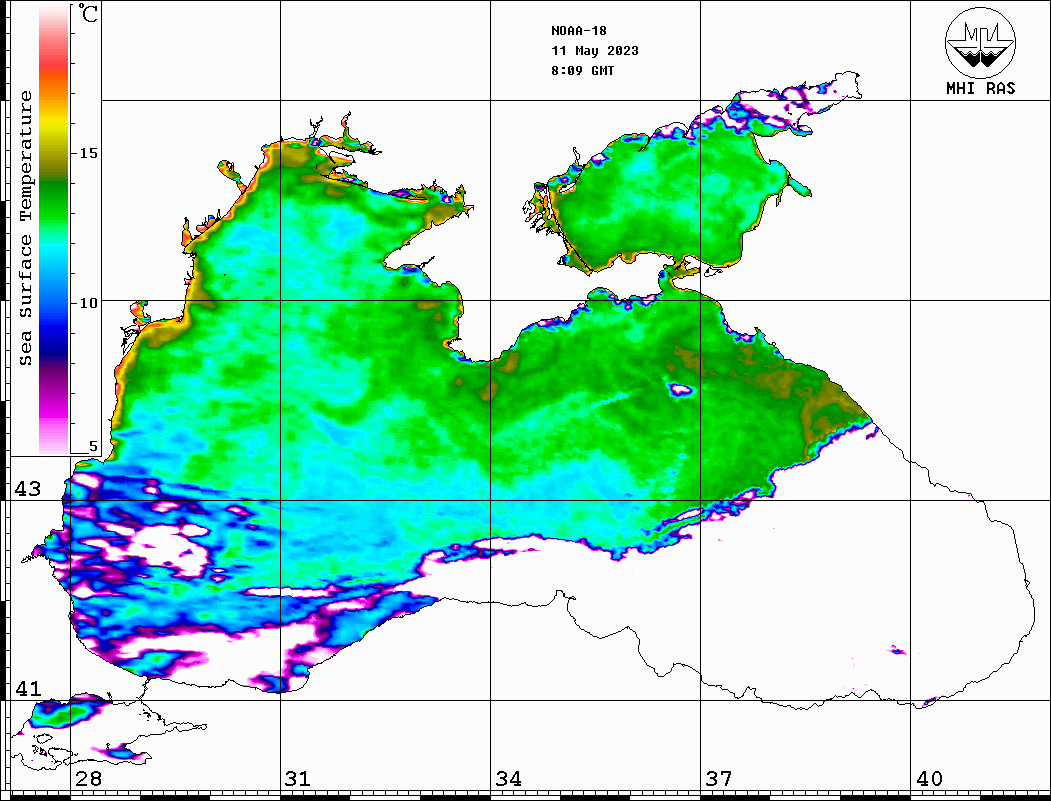Click the longitude 37 label
The width and height of the screenshot is (1051, 801).
[718, 779]
